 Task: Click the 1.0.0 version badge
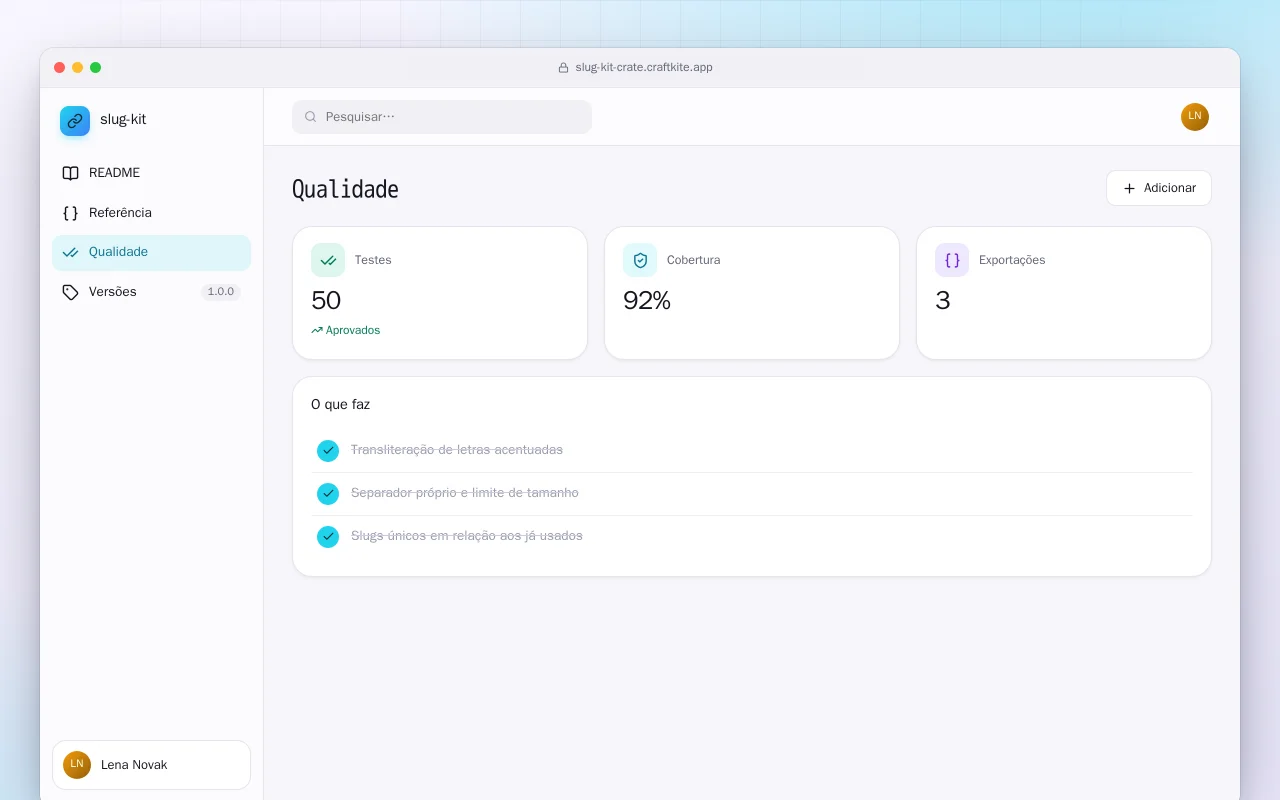click(220, 292)
